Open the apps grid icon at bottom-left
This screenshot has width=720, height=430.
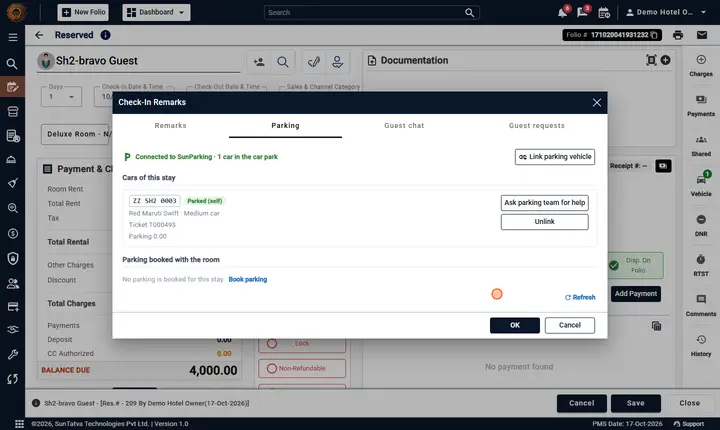pyautogui.click(x=19, y=424)
